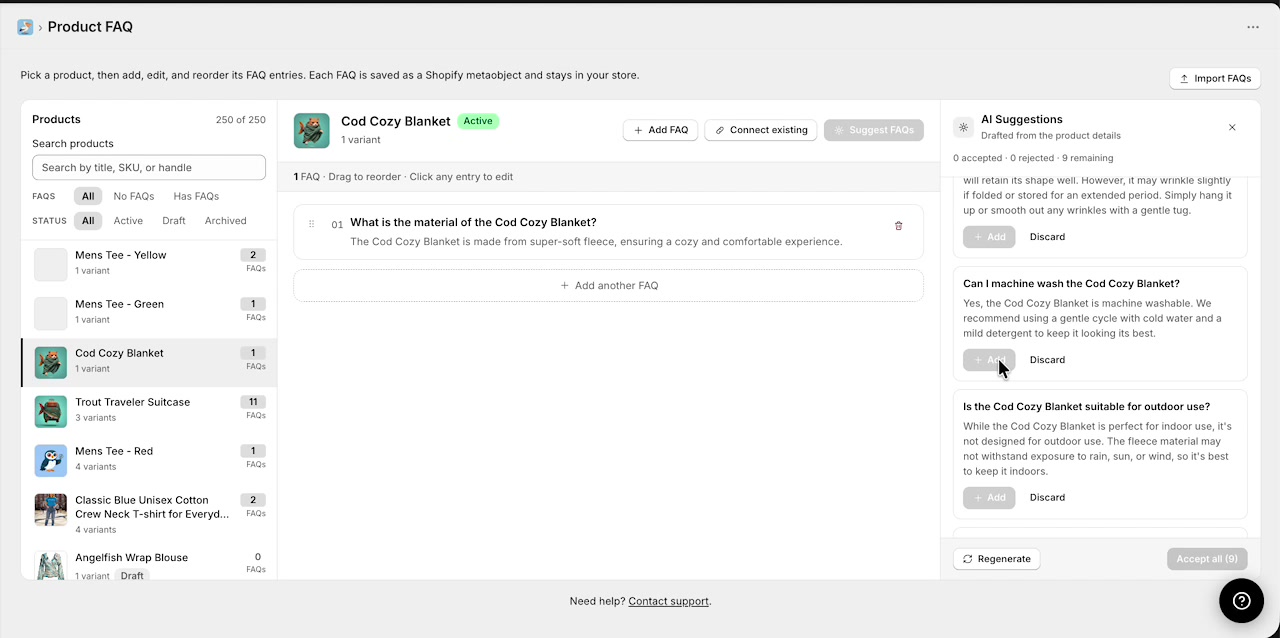Filter products by Archived status
The height and width of the screenshot is (638, 1280).
click(226, 221)
